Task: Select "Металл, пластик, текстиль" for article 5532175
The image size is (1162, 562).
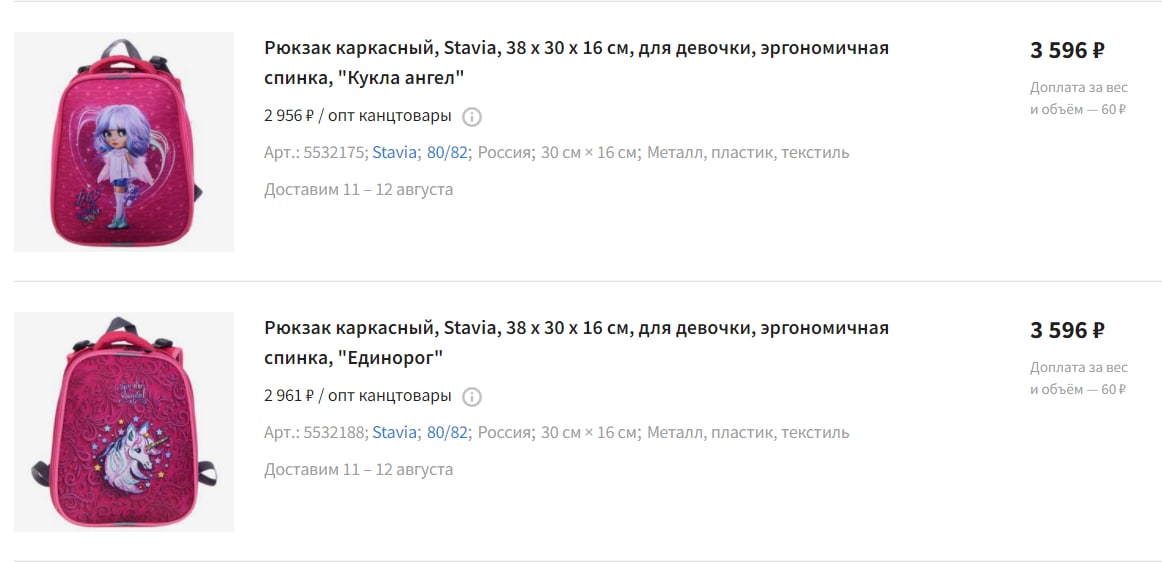Action: click(x=748, y=153)
